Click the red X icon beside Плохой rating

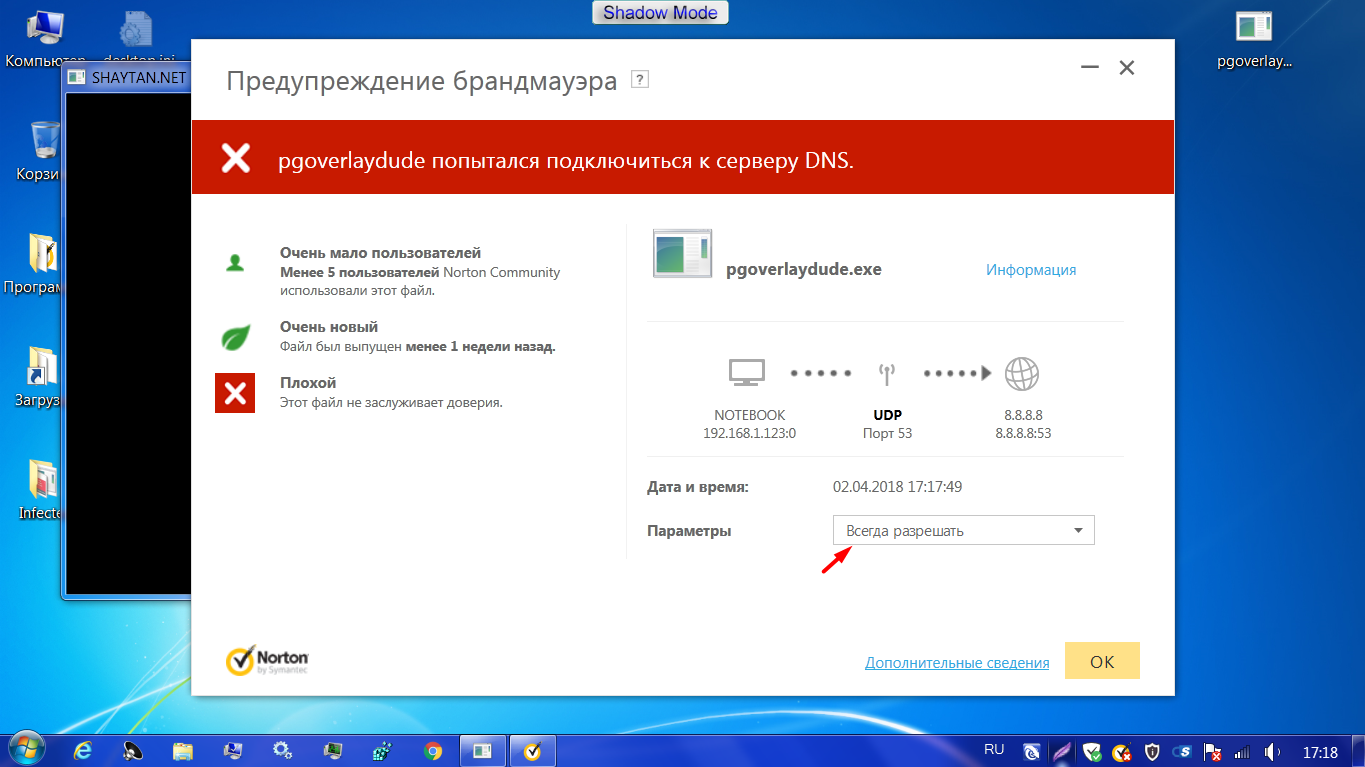(x=235, y=392)
